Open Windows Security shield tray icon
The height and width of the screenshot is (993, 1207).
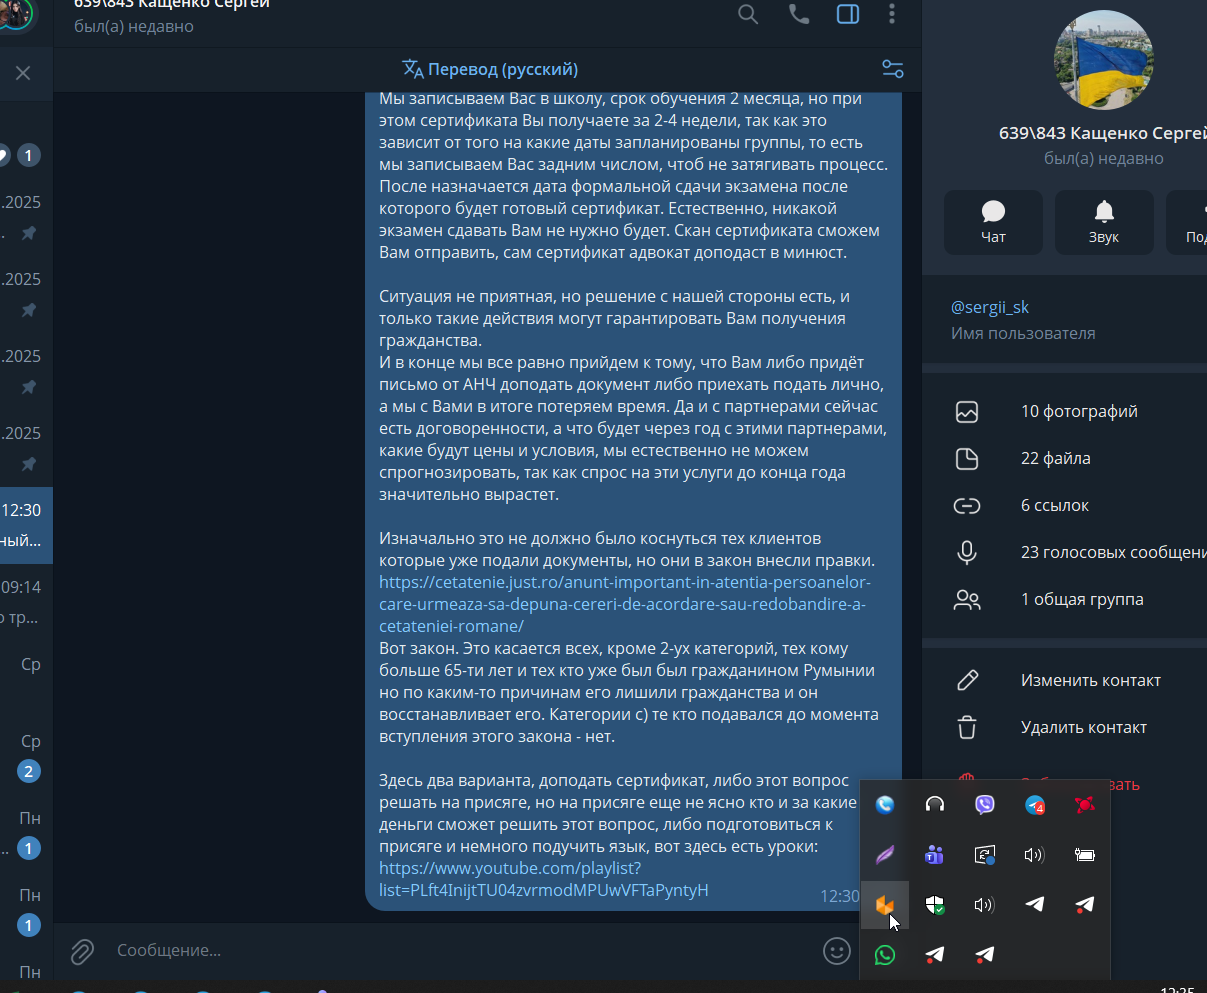tap(935, 905)
